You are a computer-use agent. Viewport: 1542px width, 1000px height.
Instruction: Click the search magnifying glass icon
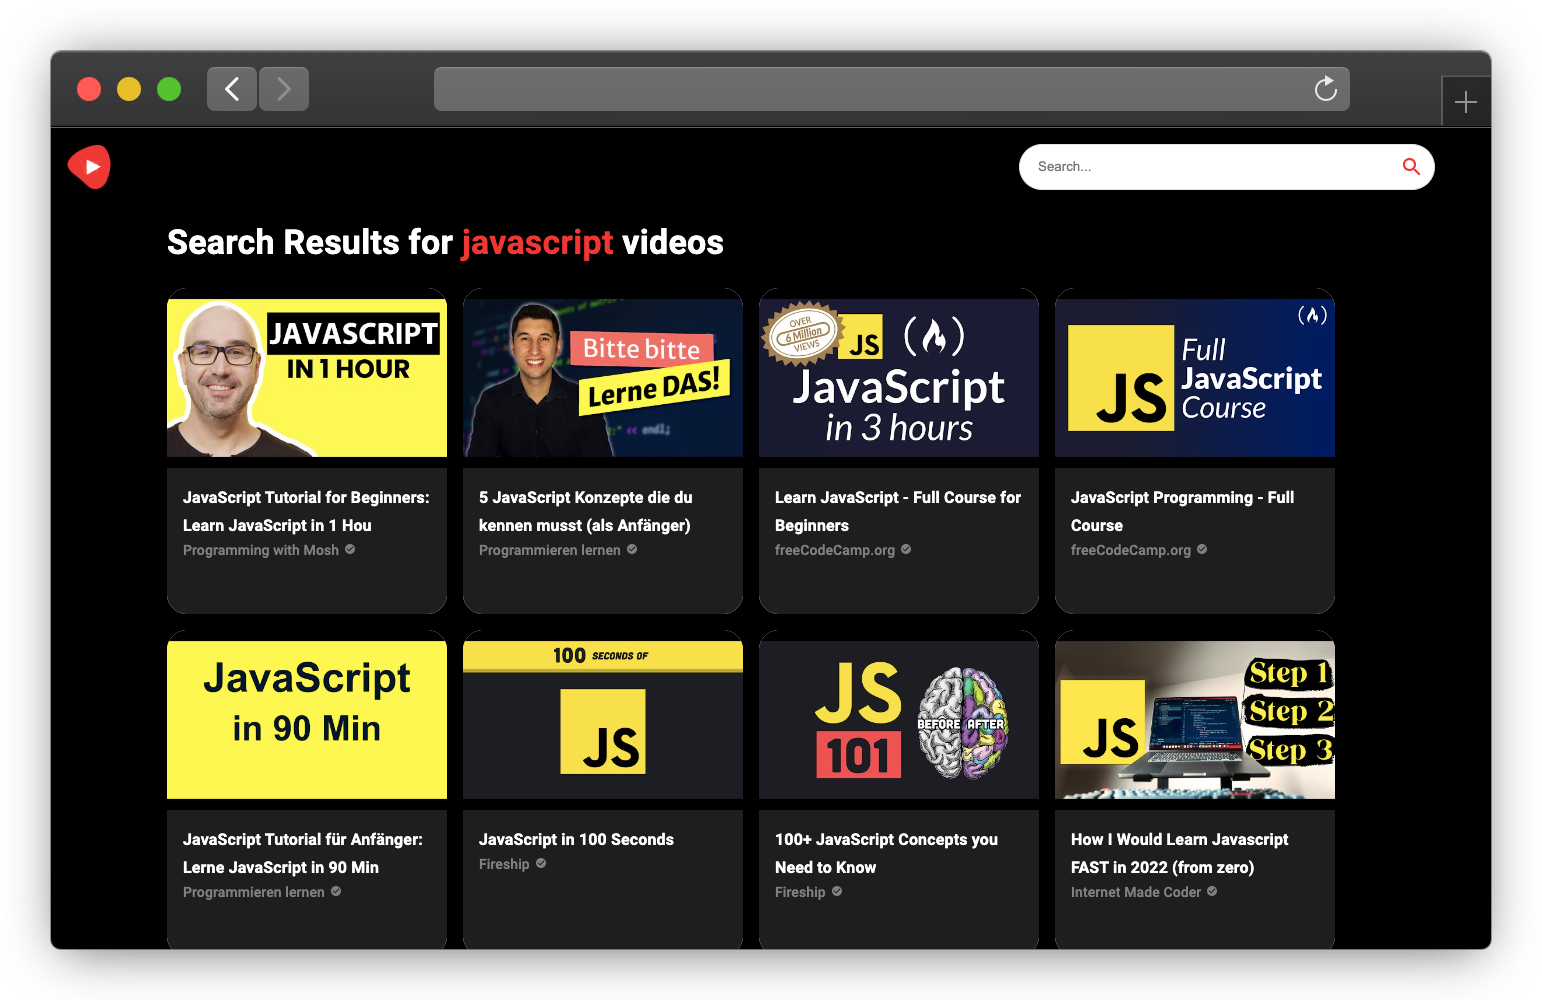click(x=1411, y=167)
